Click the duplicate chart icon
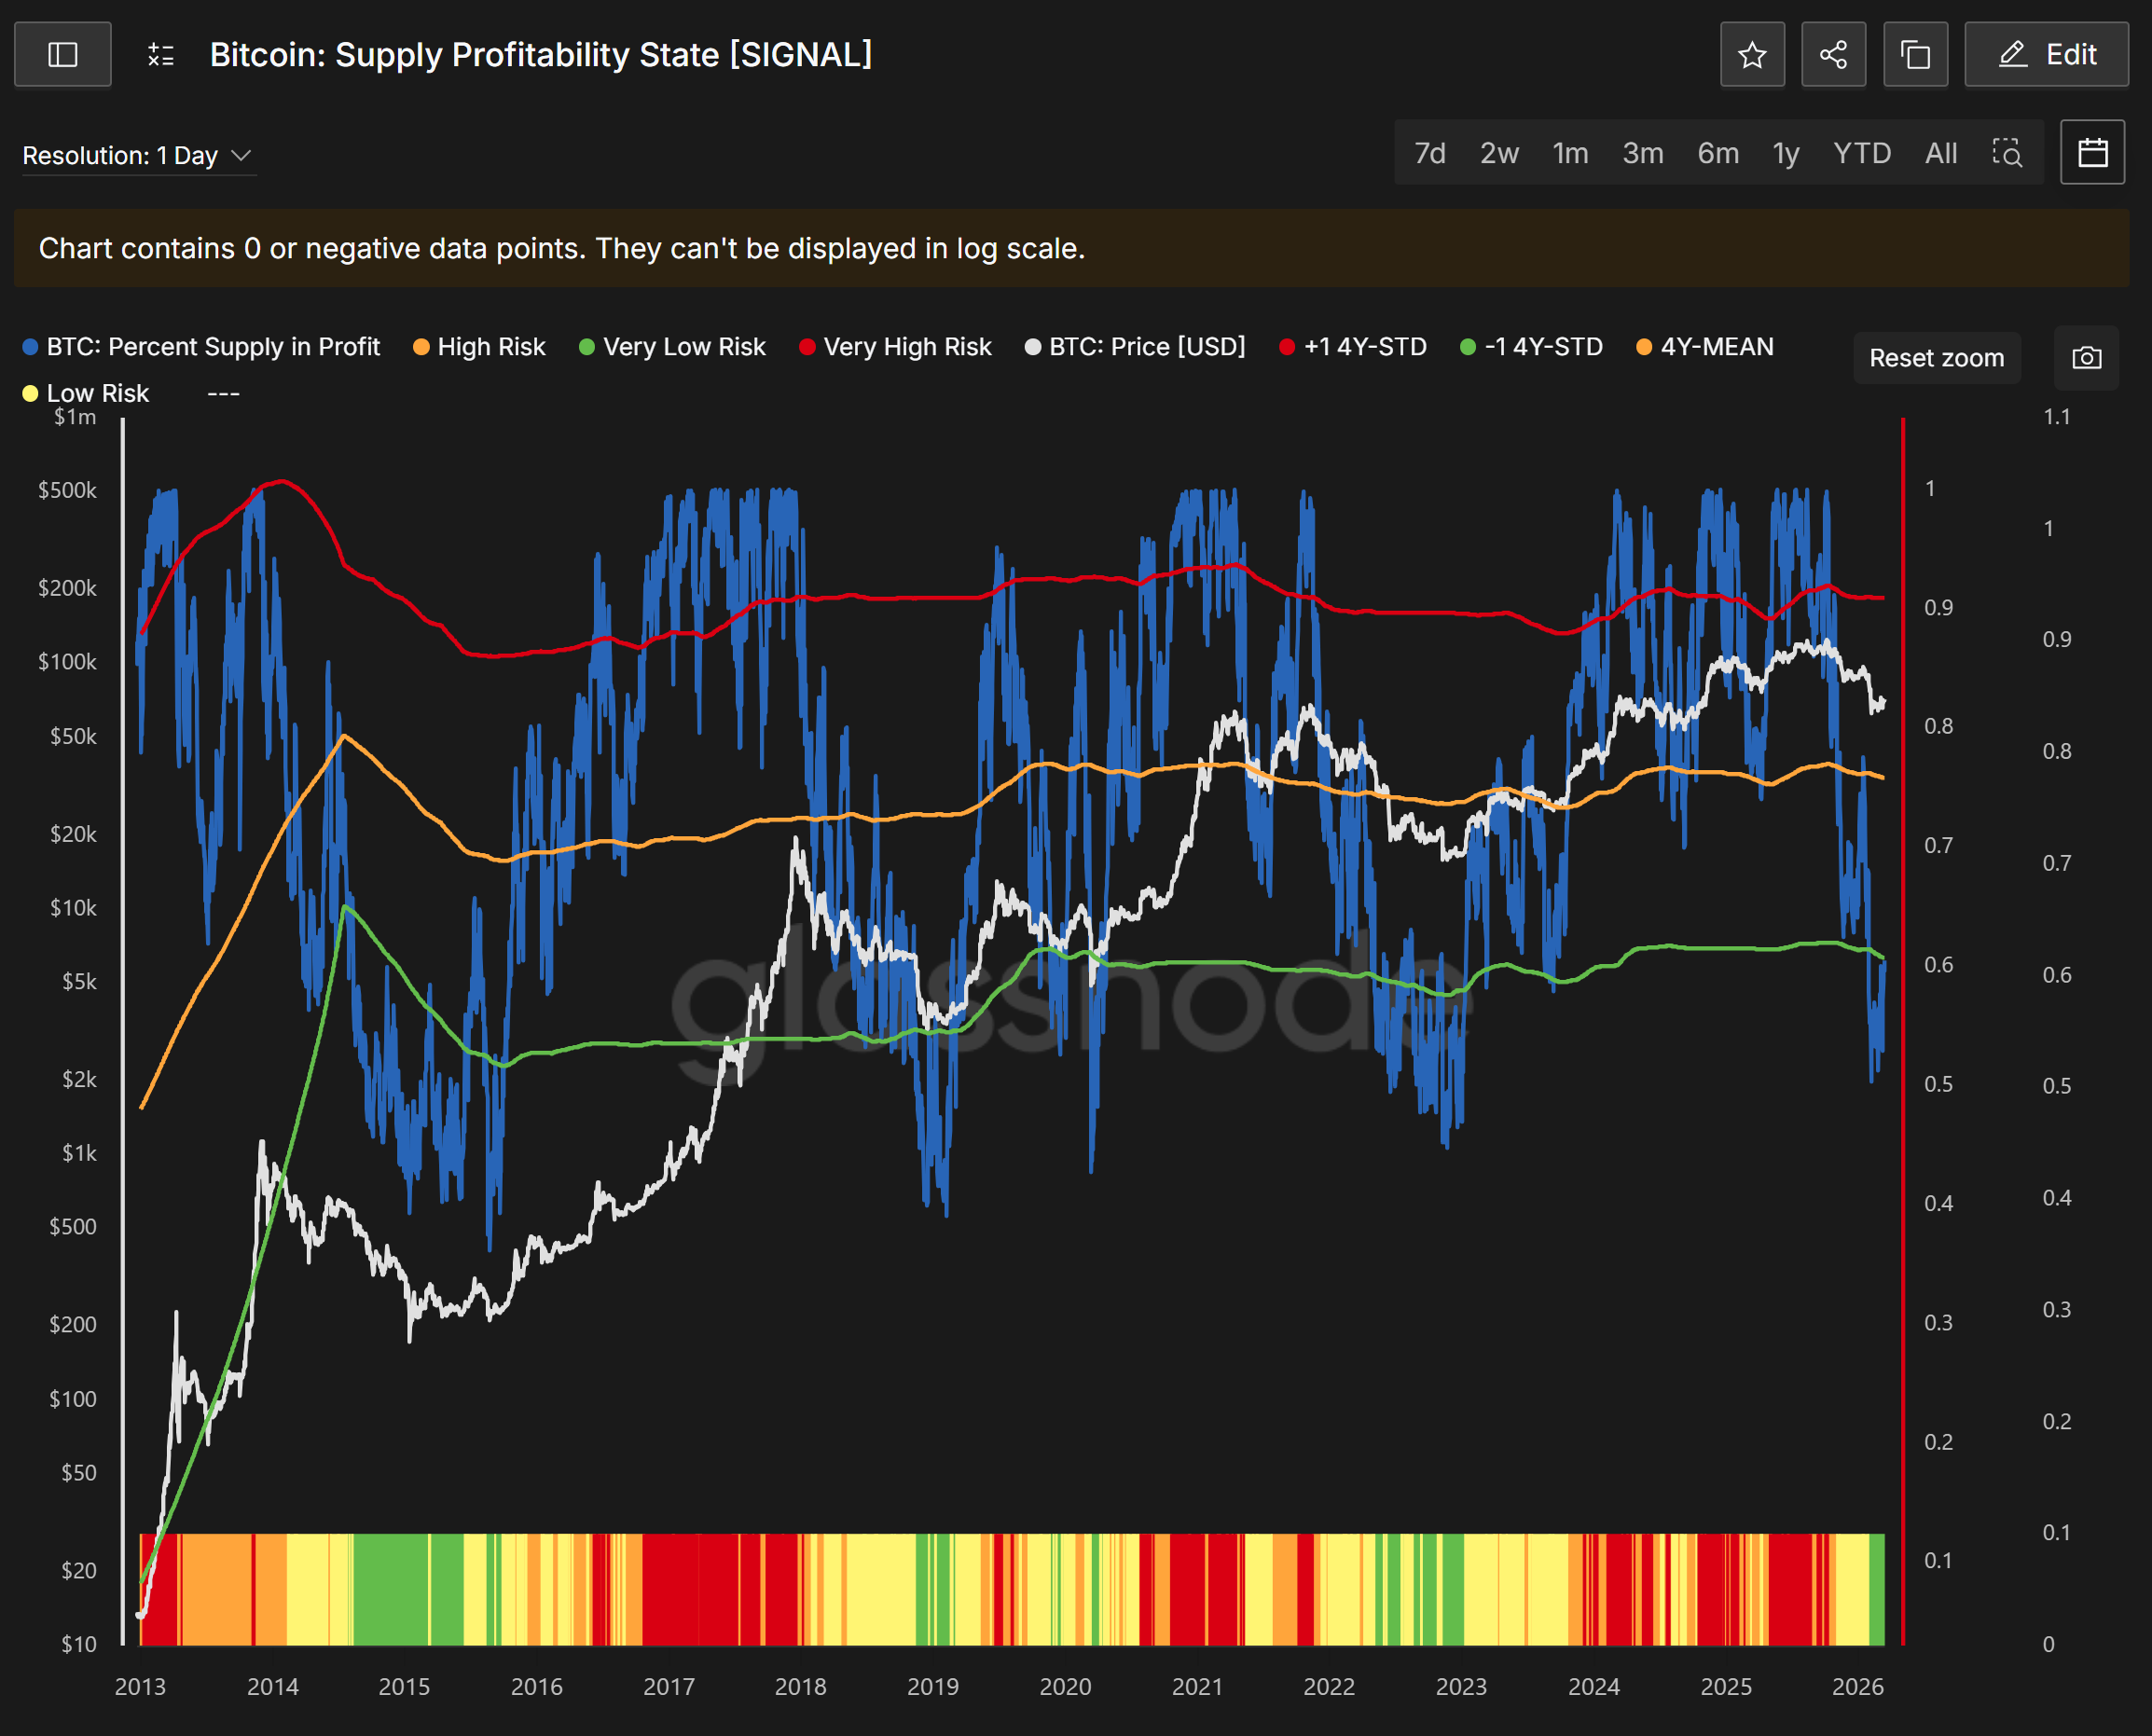 pos(1914,54)
